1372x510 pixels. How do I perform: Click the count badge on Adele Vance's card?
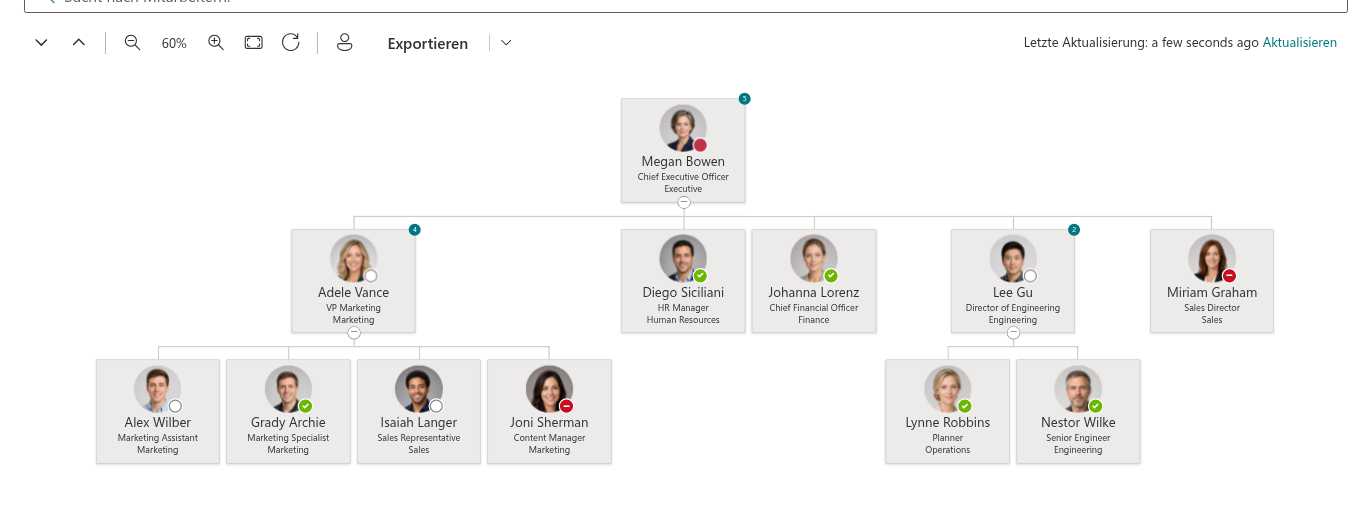tap(415, 230)
